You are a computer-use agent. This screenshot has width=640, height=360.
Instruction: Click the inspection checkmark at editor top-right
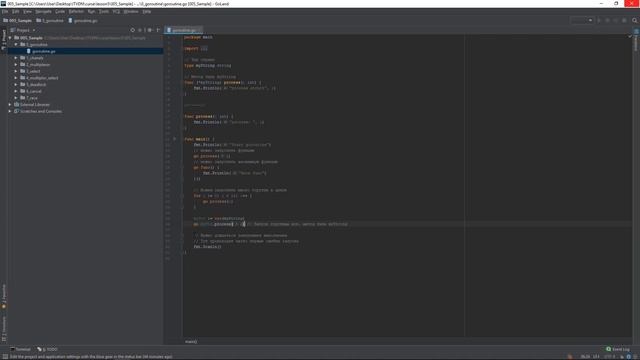pos(630,37)
